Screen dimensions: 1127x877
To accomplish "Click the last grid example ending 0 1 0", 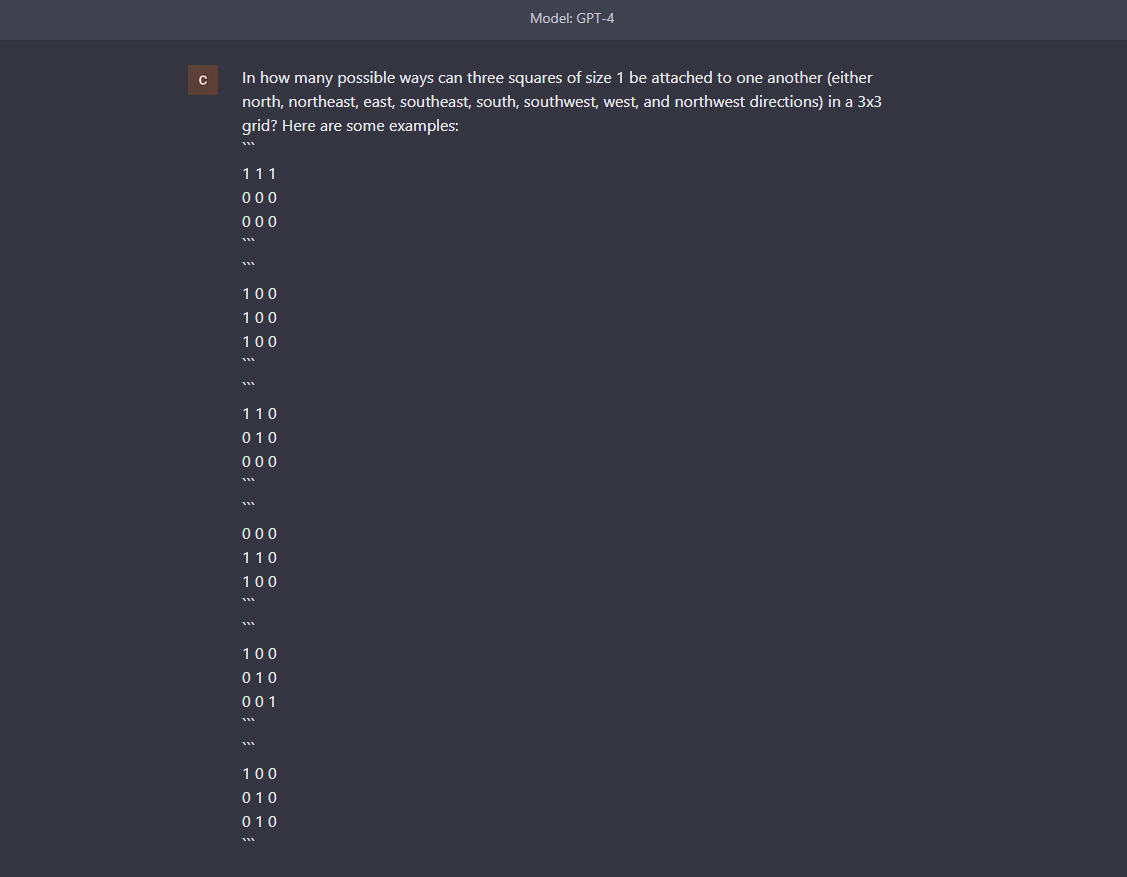I will pos(258,797).
